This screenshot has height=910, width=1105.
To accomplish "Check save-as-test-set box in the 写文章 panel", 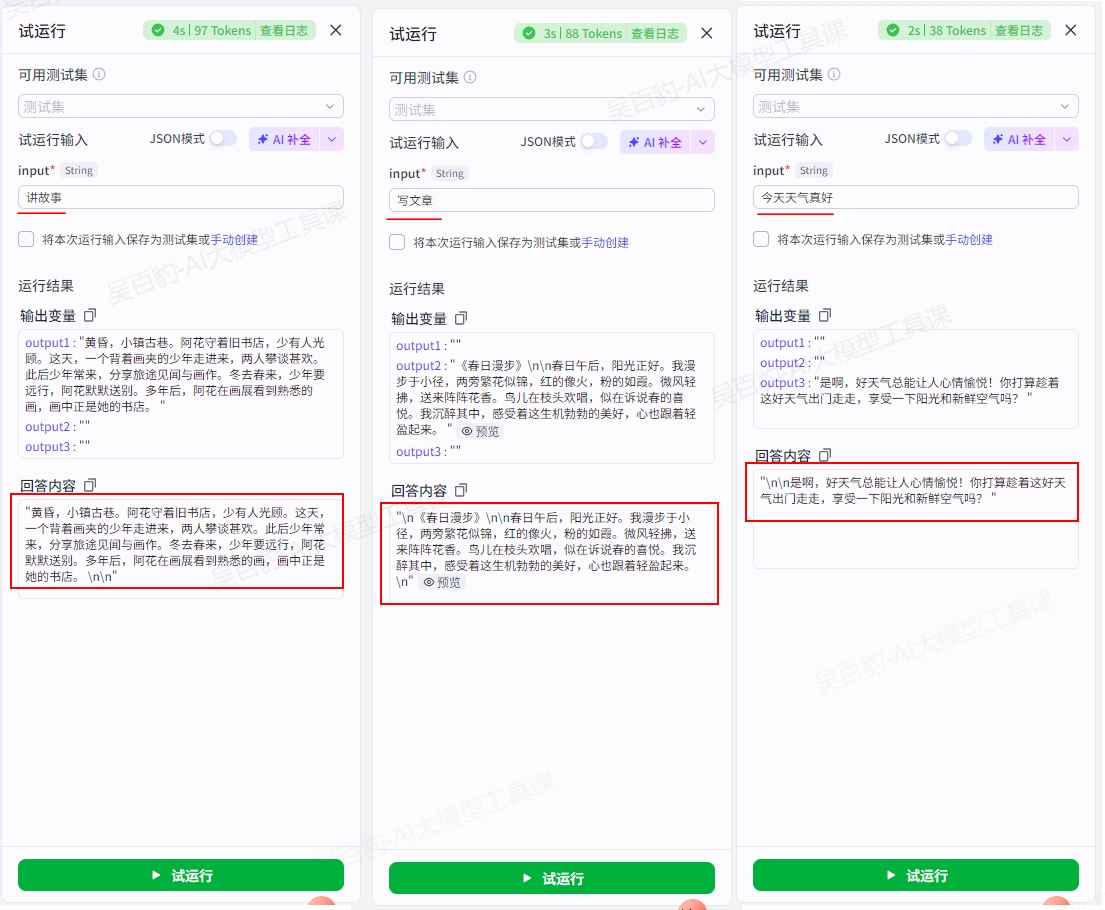I will click(x=397, y=242).
